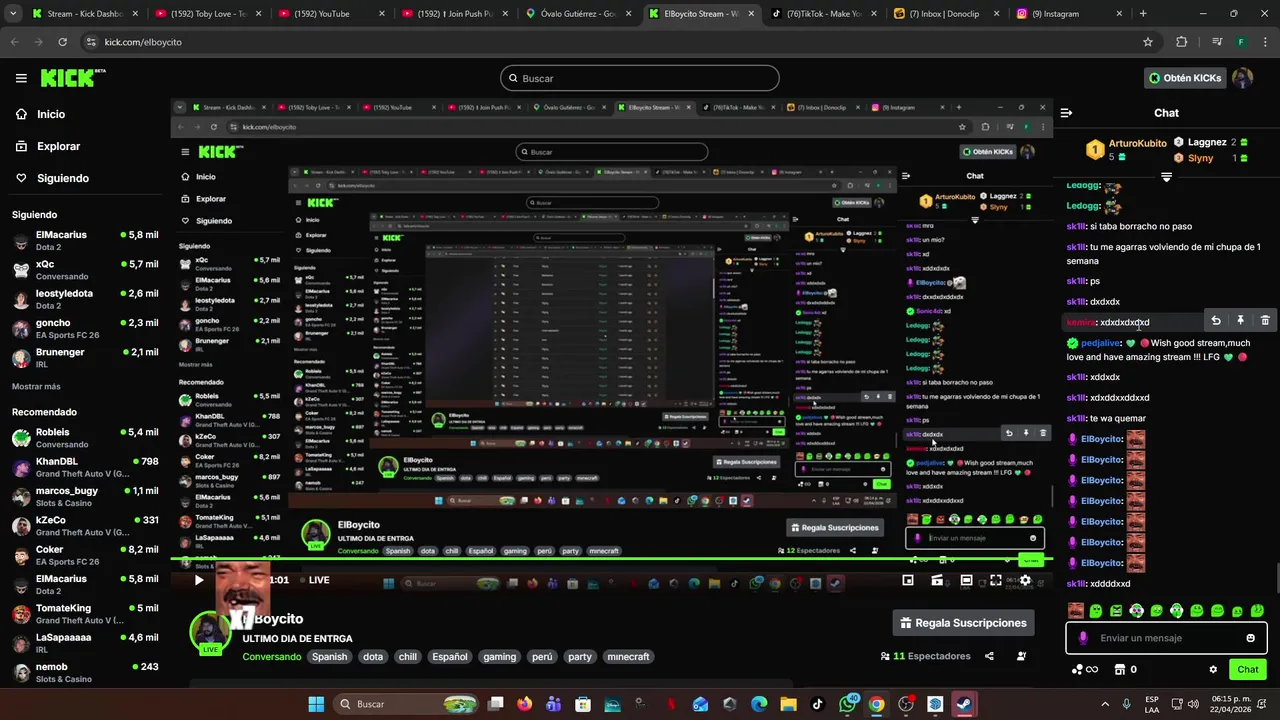Open the emoji picker in chat input
This screenshot has width=1280, height=720.
pos(1250,638)
